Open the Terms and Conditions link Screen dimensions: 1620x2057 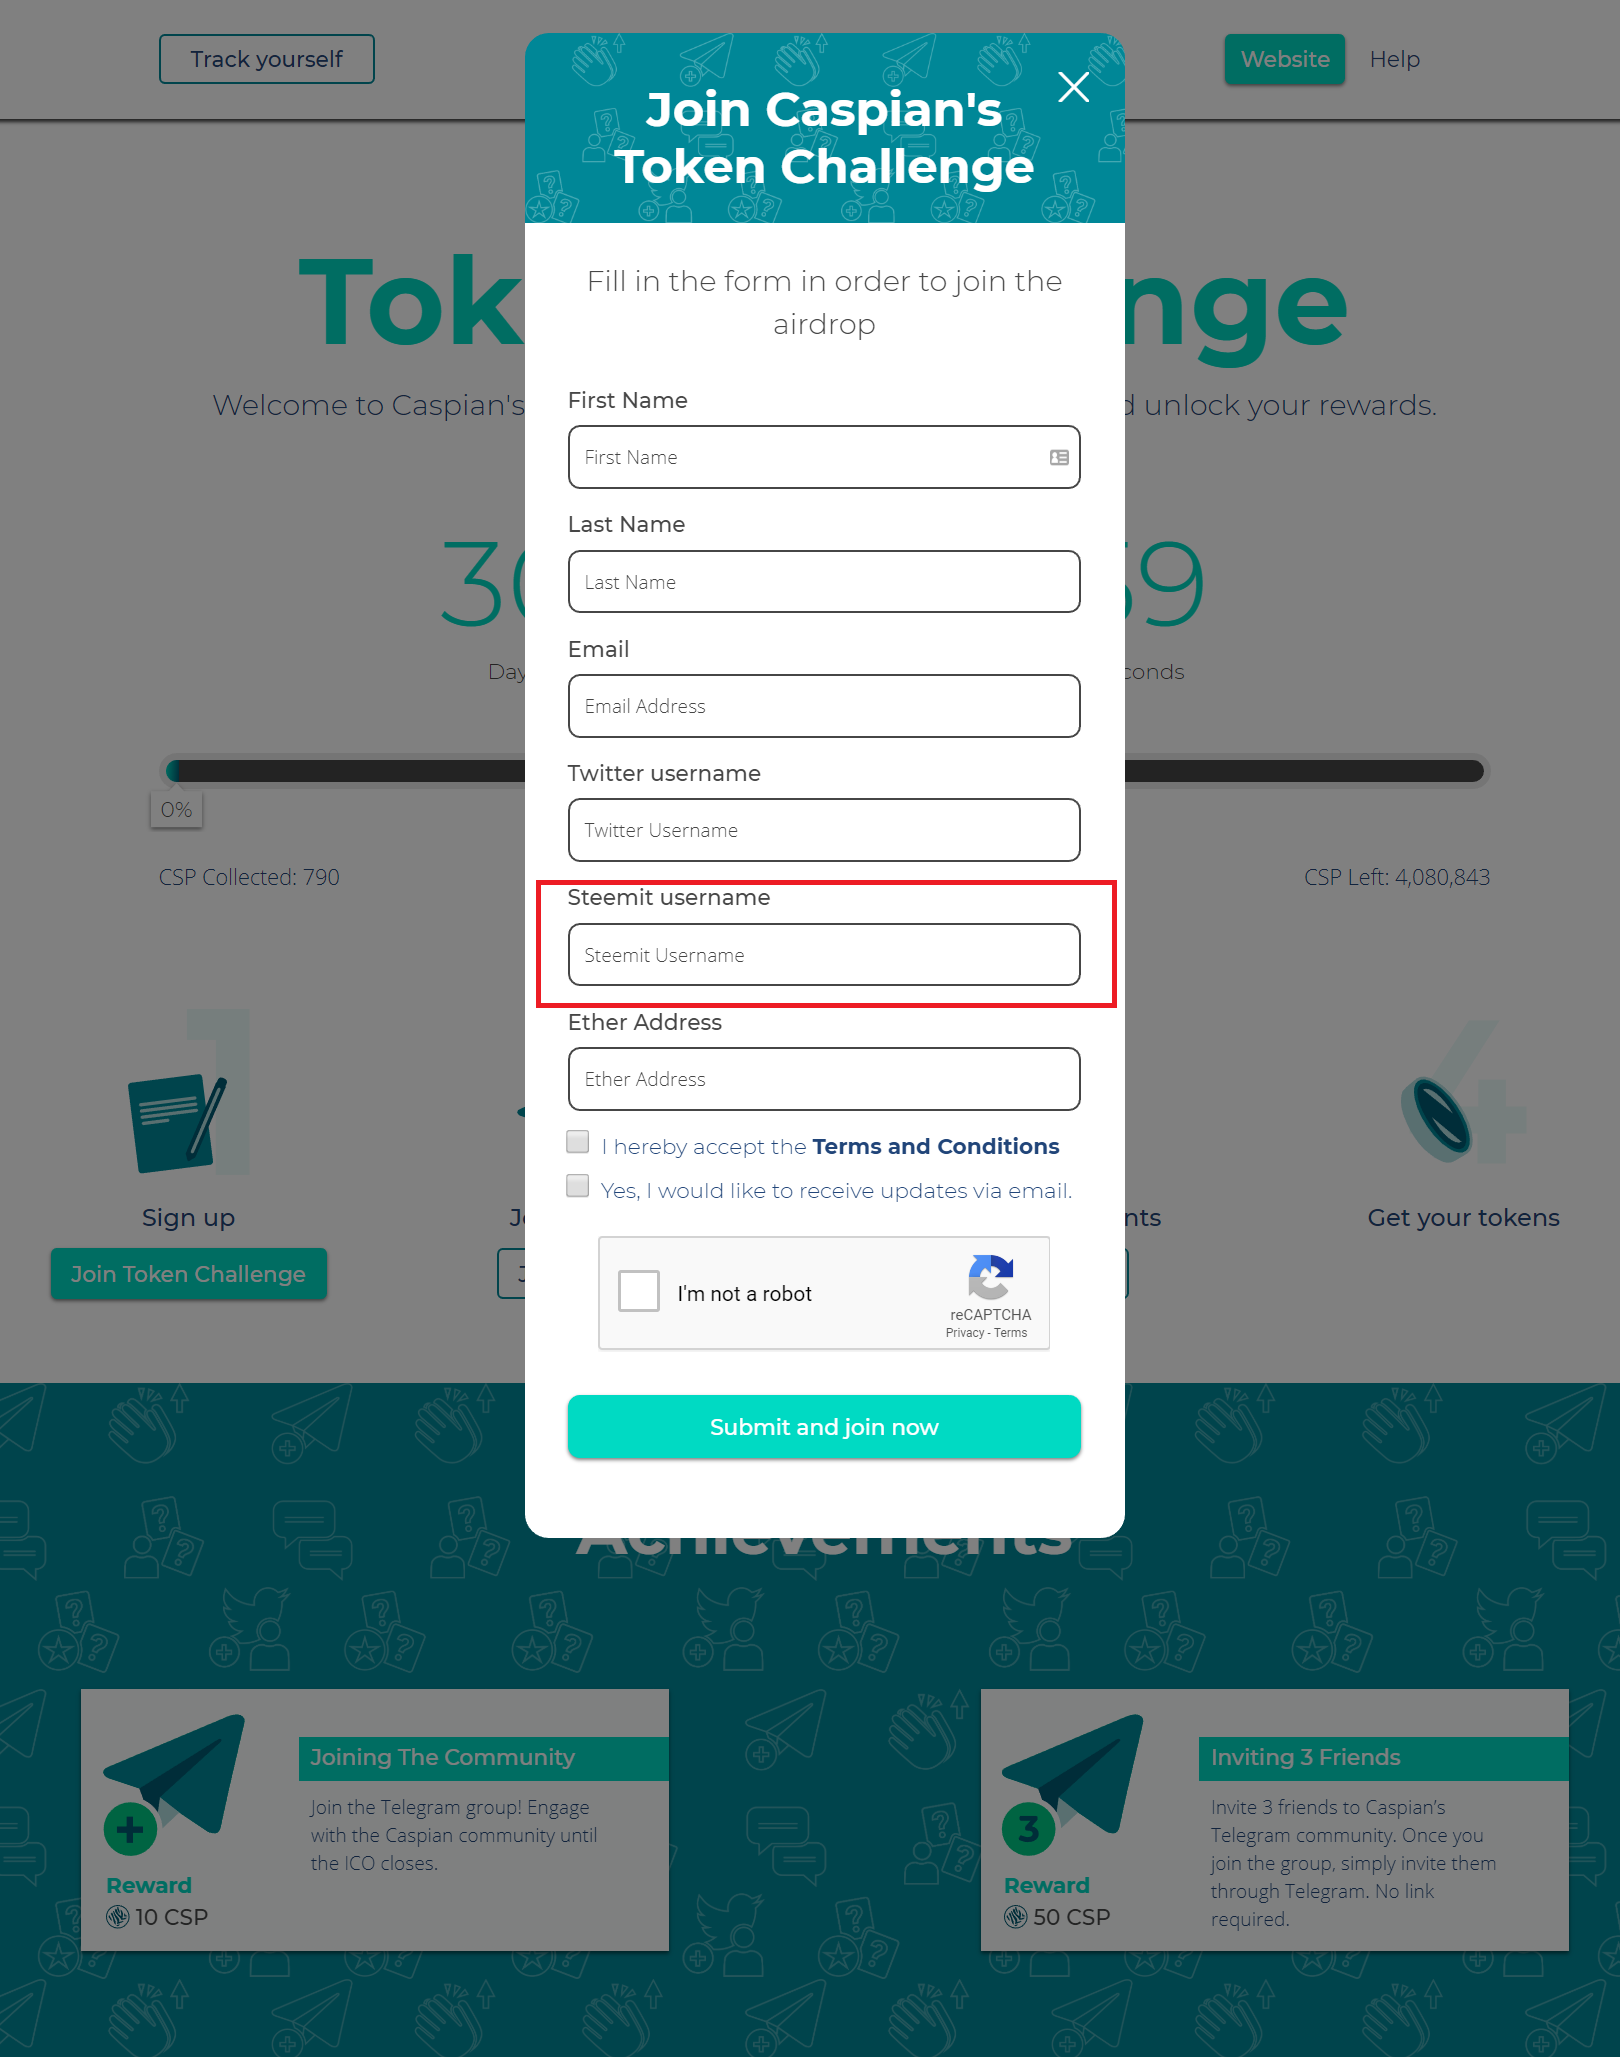(x=936, y=1146)
